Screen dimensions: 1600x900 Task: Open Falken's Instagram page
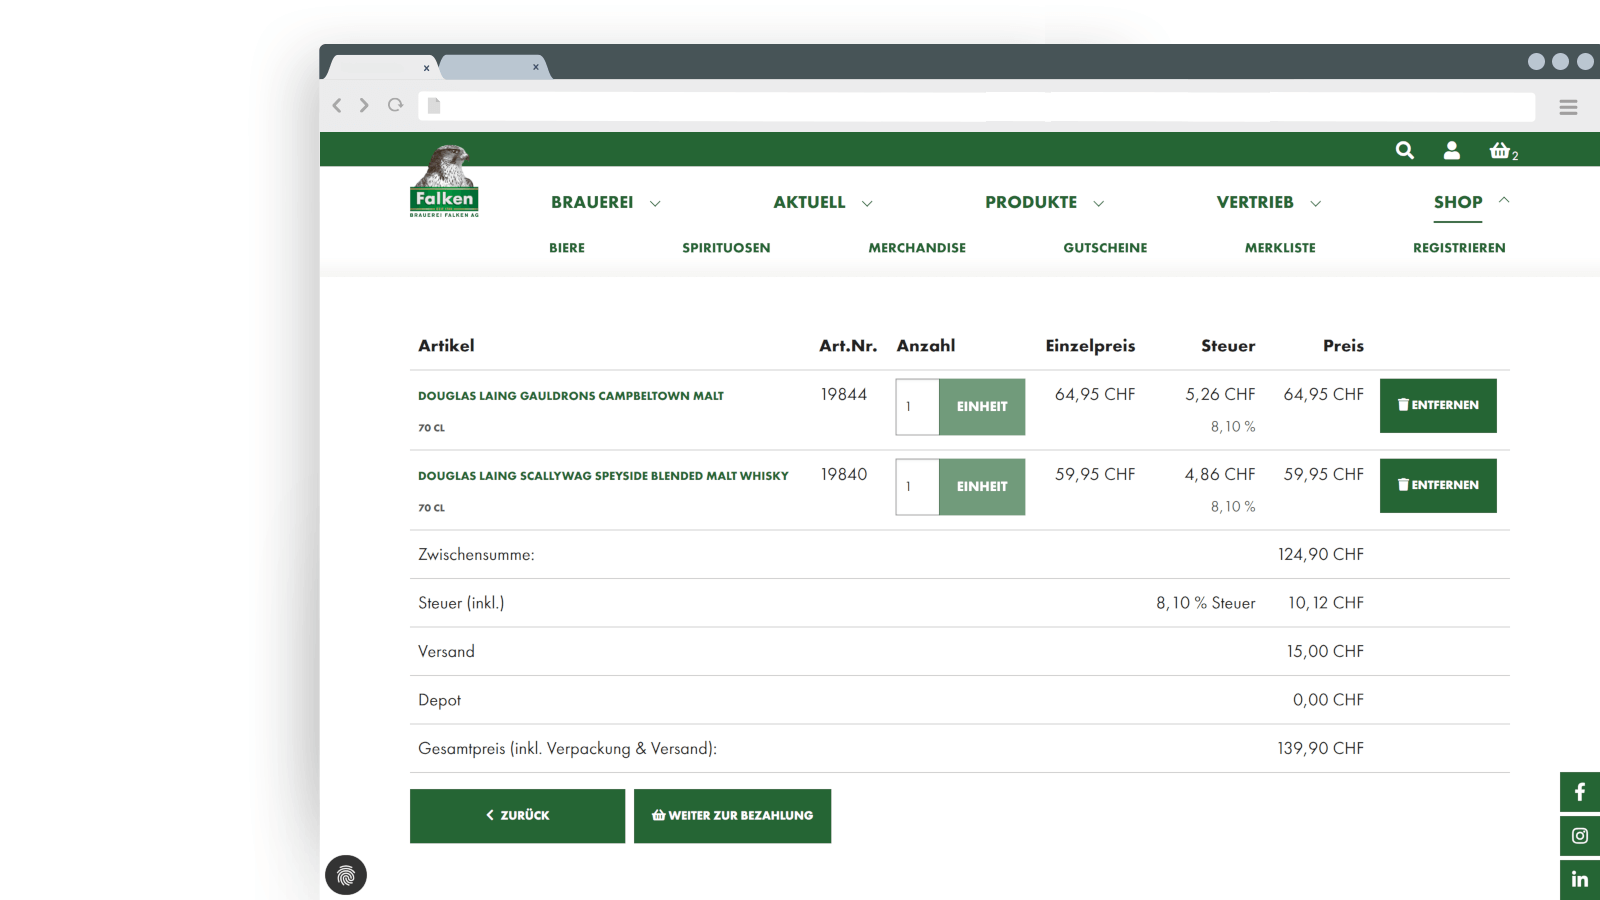coord(1580,836)
